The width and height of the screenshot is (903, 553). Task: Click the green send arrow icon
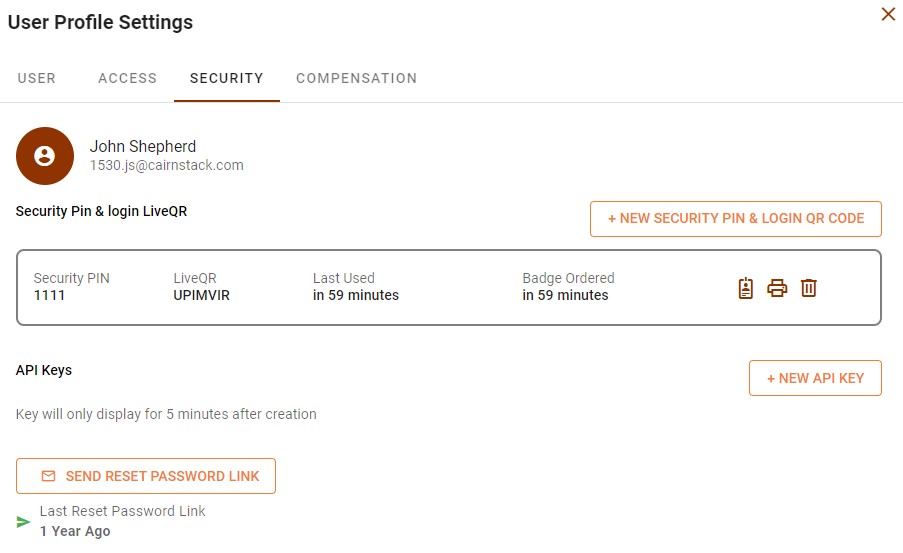[x=24, y=522]
